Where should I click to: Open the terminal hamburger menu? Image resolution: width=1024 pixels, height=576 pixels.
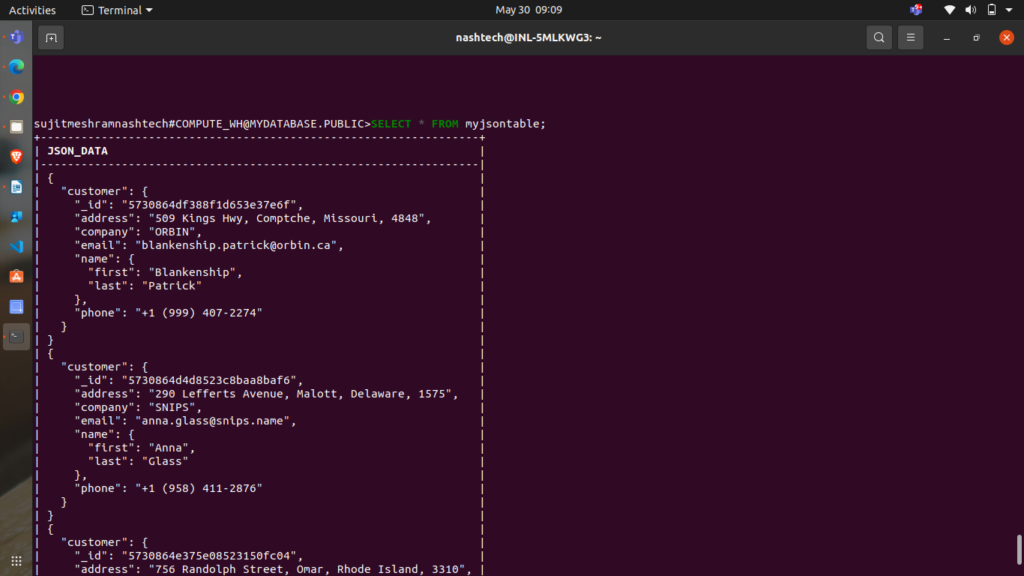[909, 38]
